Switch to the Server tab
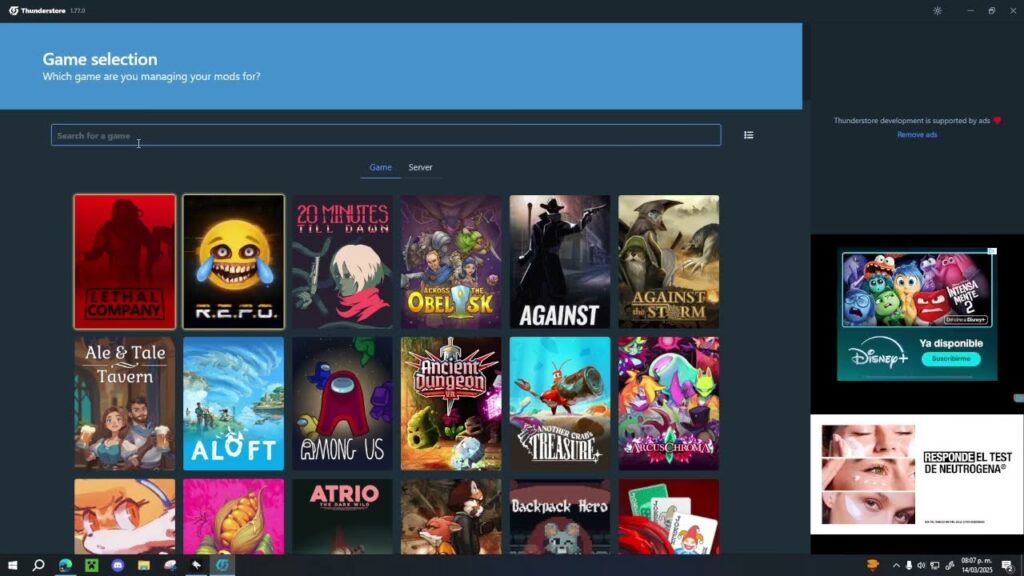Screen dimensions: 1024x576 pyautogui.click(x=420, y=168)
